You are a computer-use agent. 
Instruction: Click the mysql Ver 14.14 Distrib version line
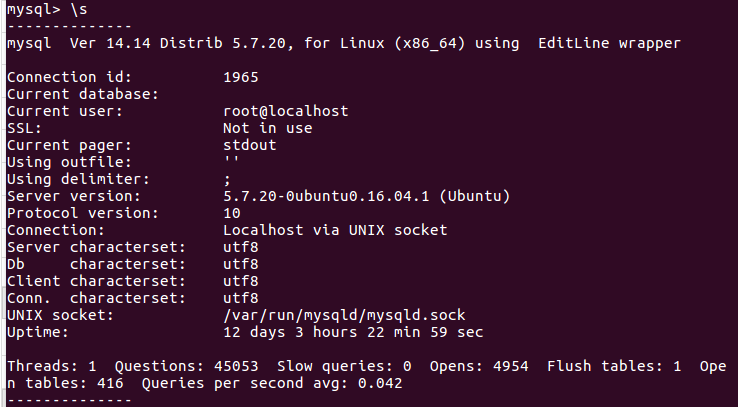(x=344, y=43)
